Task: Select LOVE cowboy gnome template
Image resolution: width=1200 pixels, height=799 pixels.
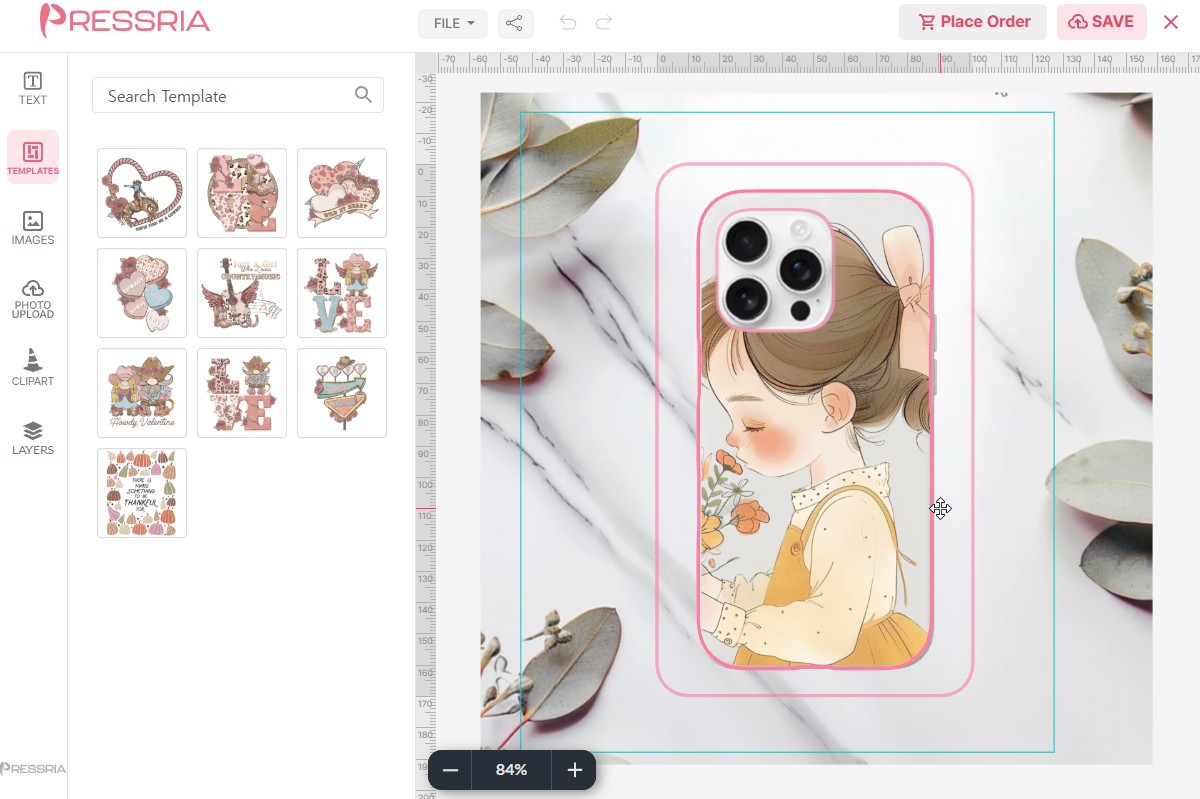Action: (x=242, y=393)
